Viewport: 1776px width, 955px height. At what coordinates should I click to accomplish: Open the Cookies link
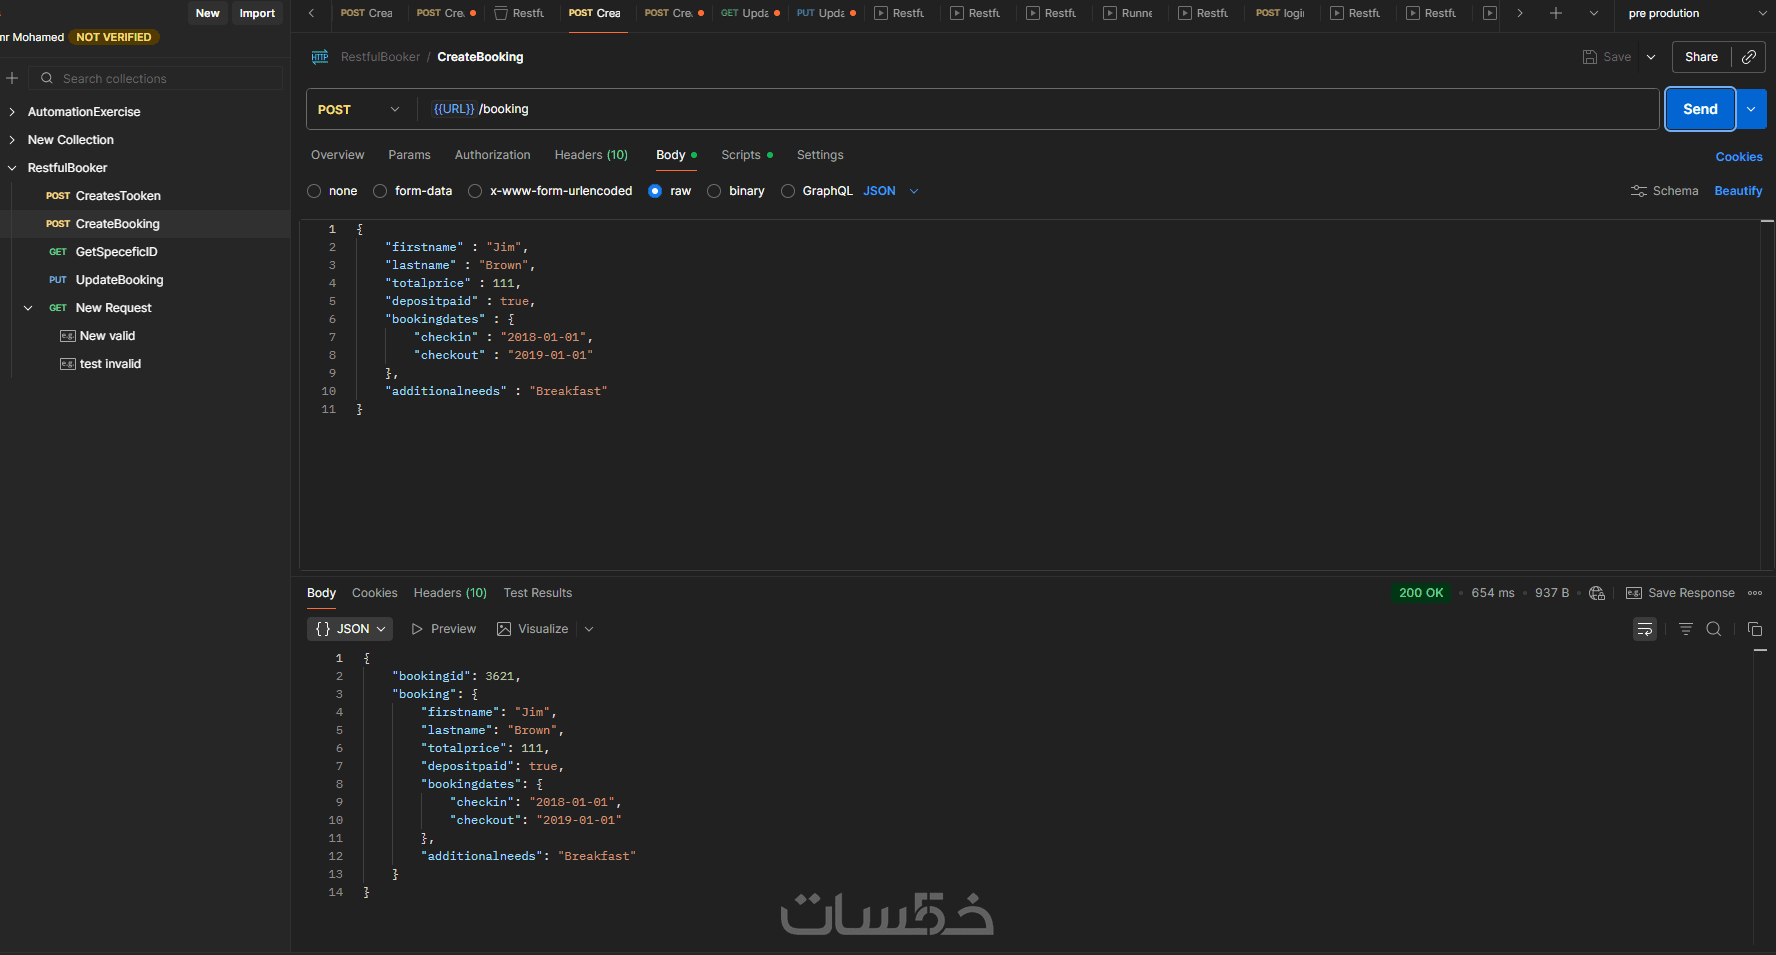pos(1739,157)
